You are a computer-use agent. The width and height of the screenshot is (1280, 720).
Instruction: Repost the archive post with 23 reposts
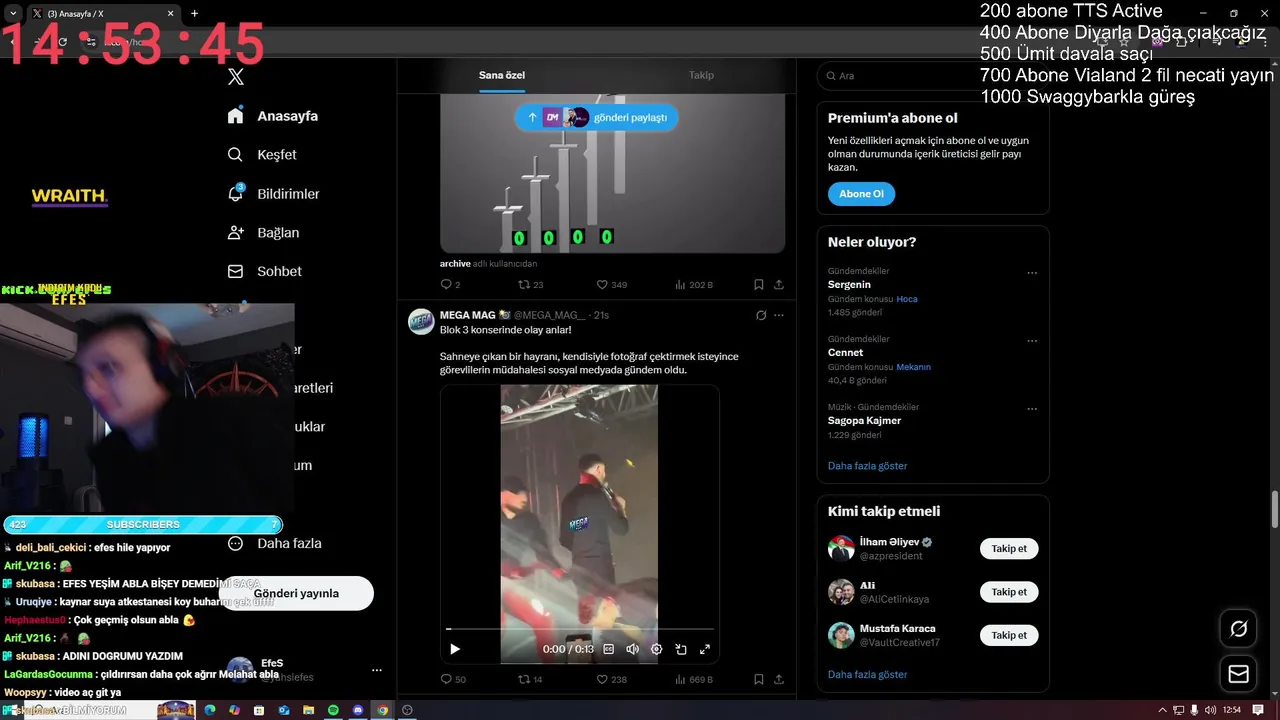[x=531, y=285]
